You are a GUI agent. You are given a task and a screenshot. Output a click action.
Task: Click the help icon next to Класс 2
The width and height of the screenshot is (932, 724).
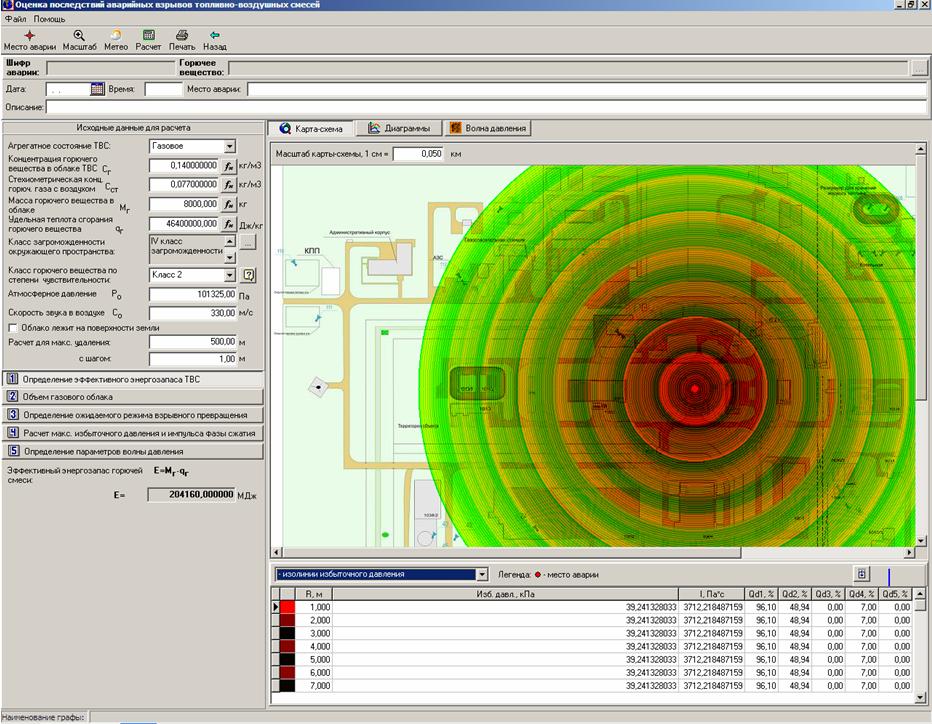coord(250,275)
